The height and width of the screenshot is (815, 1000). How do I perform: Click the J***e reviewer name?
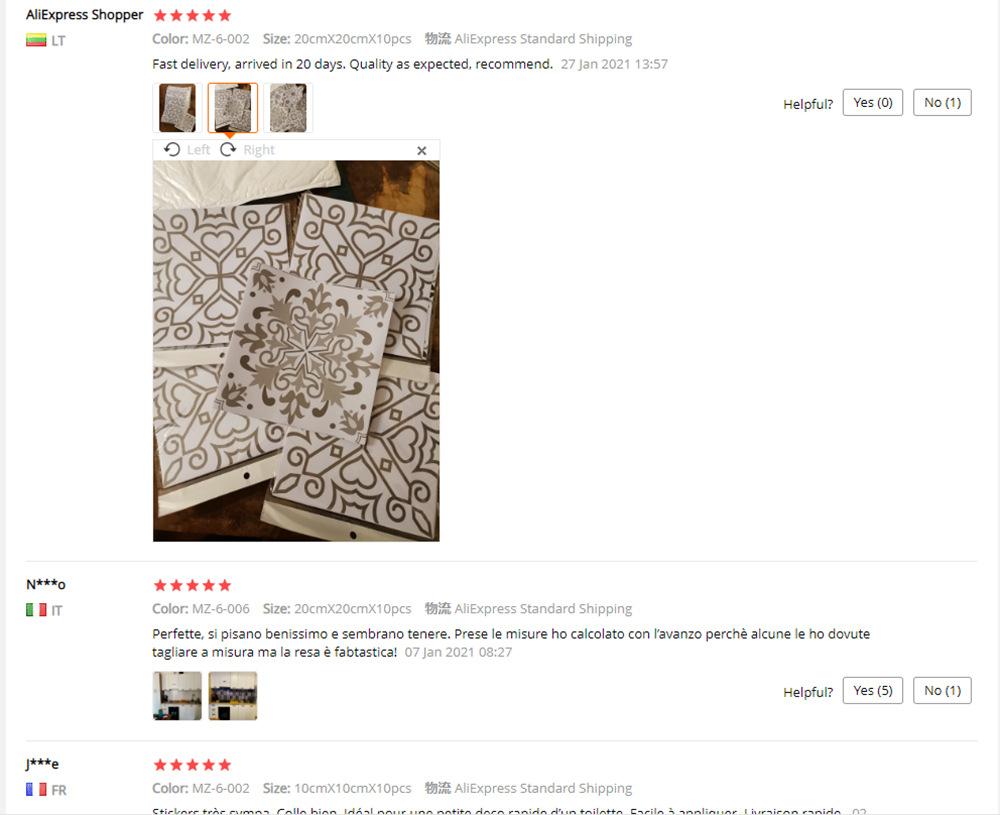coord(42,763)
